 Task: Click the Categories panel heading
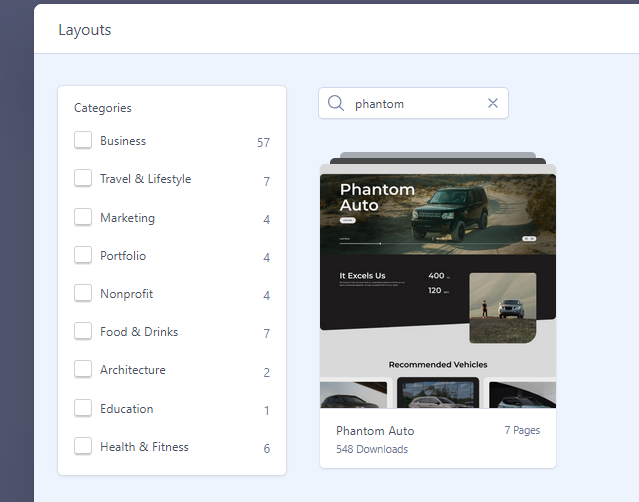click(103, 108)
